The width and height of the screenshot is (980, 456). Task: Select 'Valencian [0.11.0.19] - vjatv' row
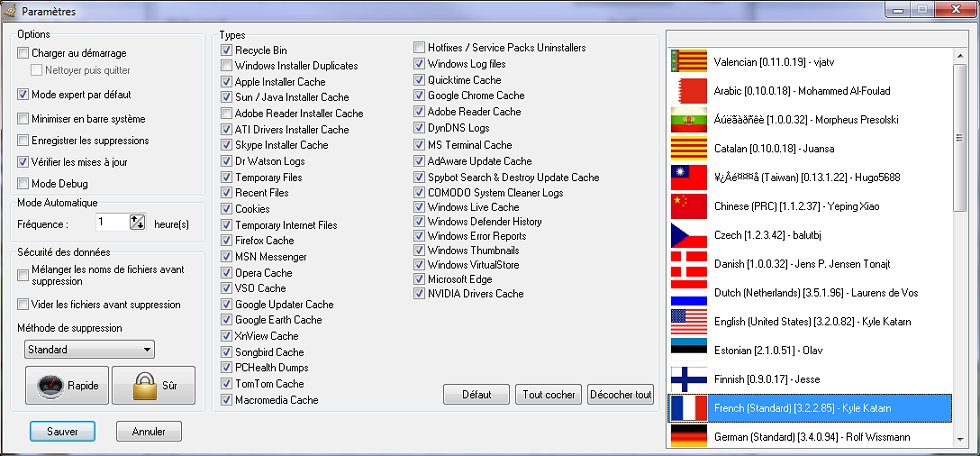[x=810, y=61]
